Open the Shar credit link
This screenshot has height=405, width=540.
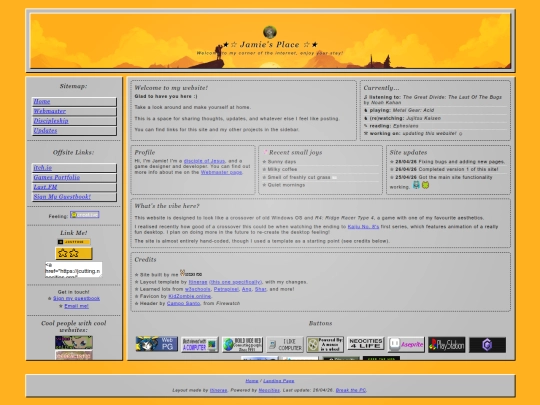tap(261, 289)
